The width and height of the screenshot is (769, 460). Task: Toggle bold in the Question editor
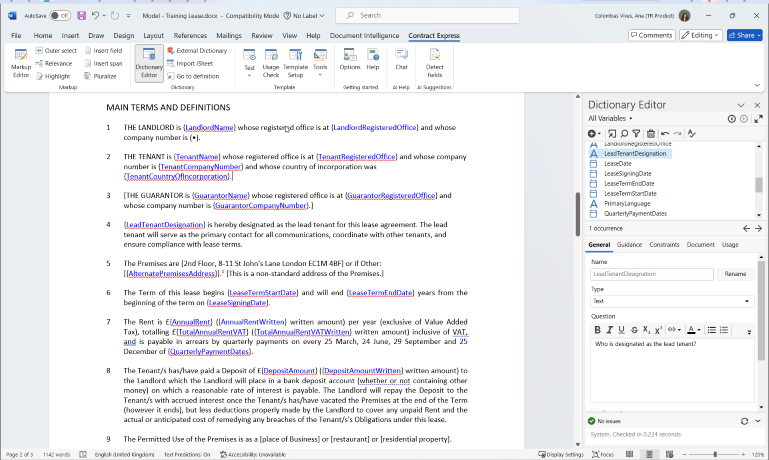597,329
